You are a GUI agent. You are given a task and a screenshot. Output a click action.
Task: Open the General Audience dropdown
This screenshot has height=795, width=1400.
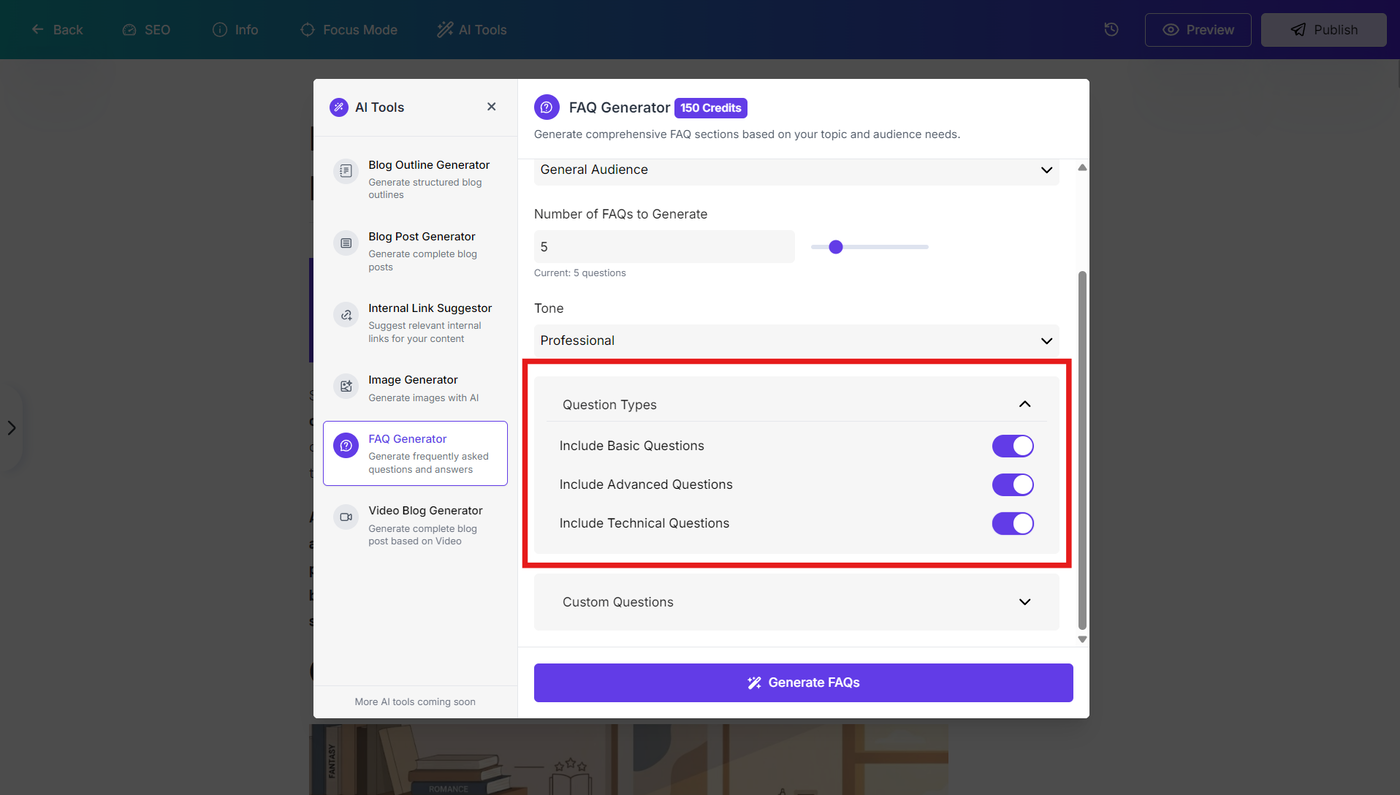tap(796, 170)
